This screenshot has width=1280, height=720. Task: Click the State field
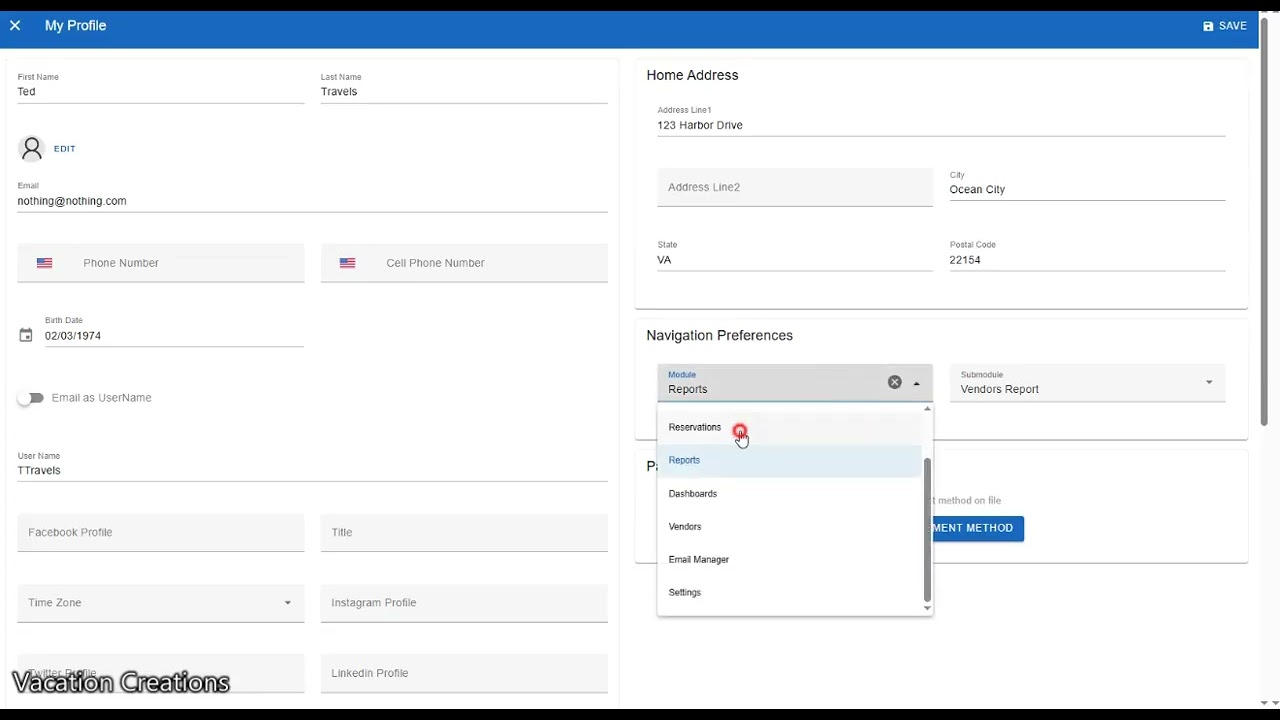[x=795, y=254]
